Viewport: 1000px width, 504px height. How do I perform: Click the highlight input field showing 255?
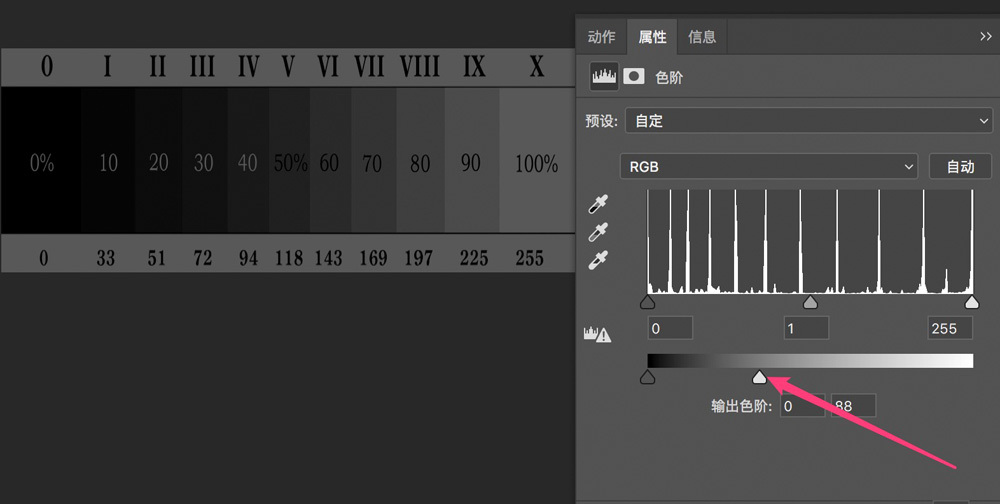(950, 329)
